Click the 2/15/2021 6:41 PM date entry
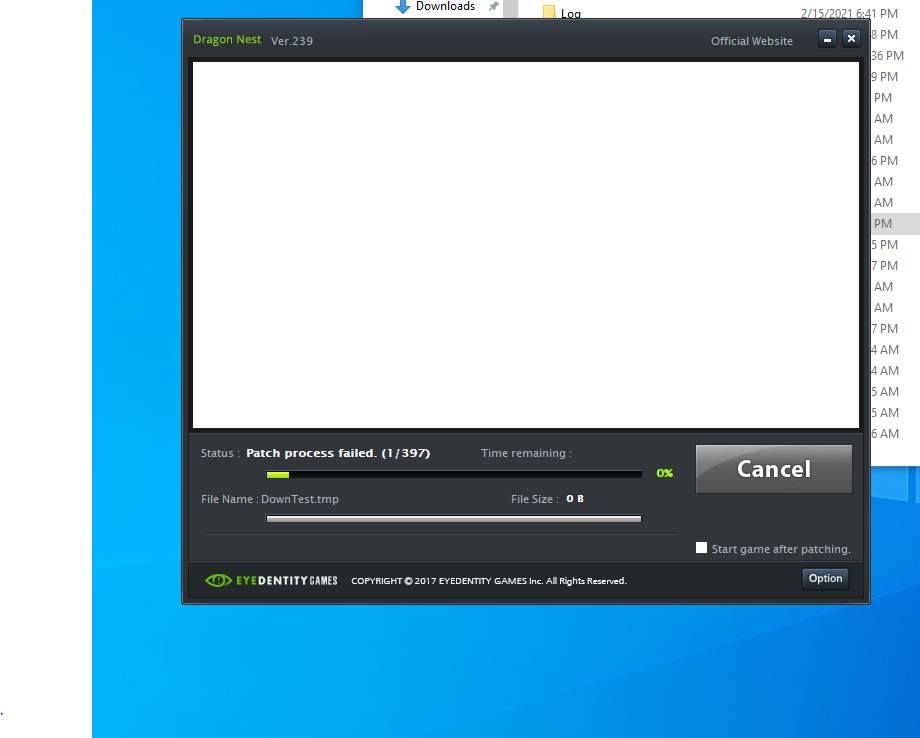This screenshot has height=738, width=920. (849, 13)
